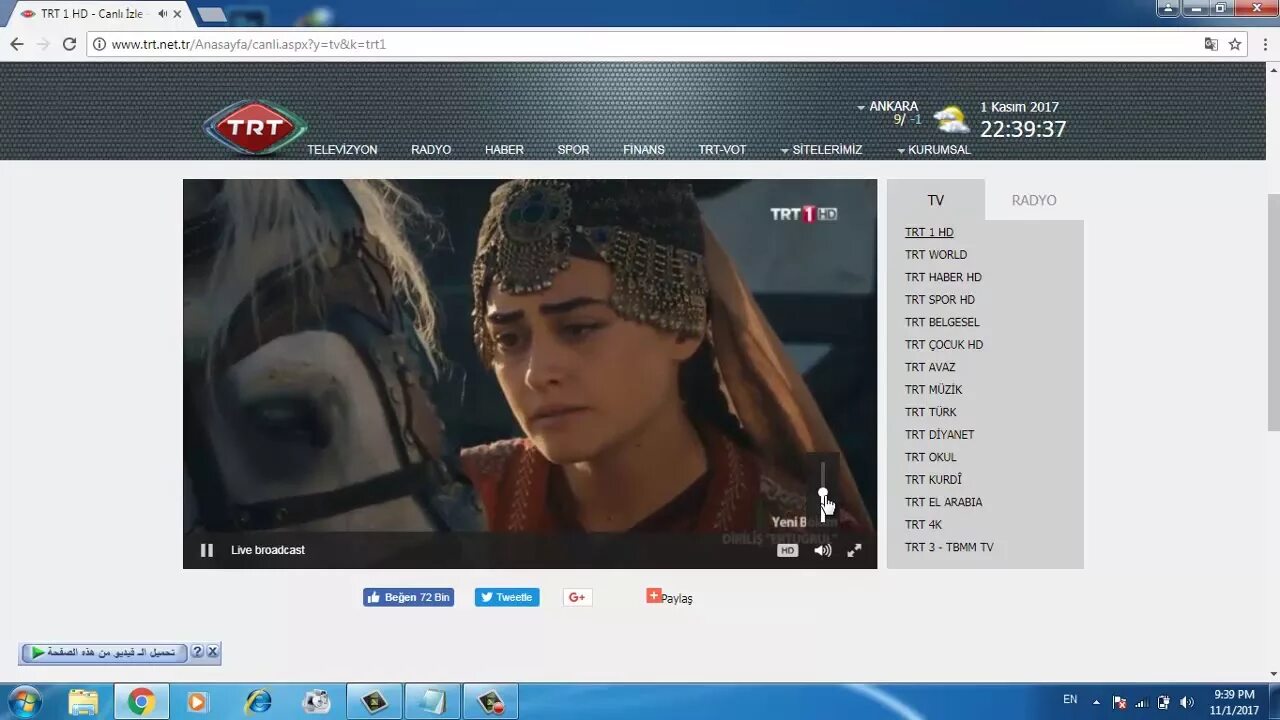This screenshot has width=1280, height=720.
Task: Select the TRT EL ARABIA channel
Action: (944, 502)
